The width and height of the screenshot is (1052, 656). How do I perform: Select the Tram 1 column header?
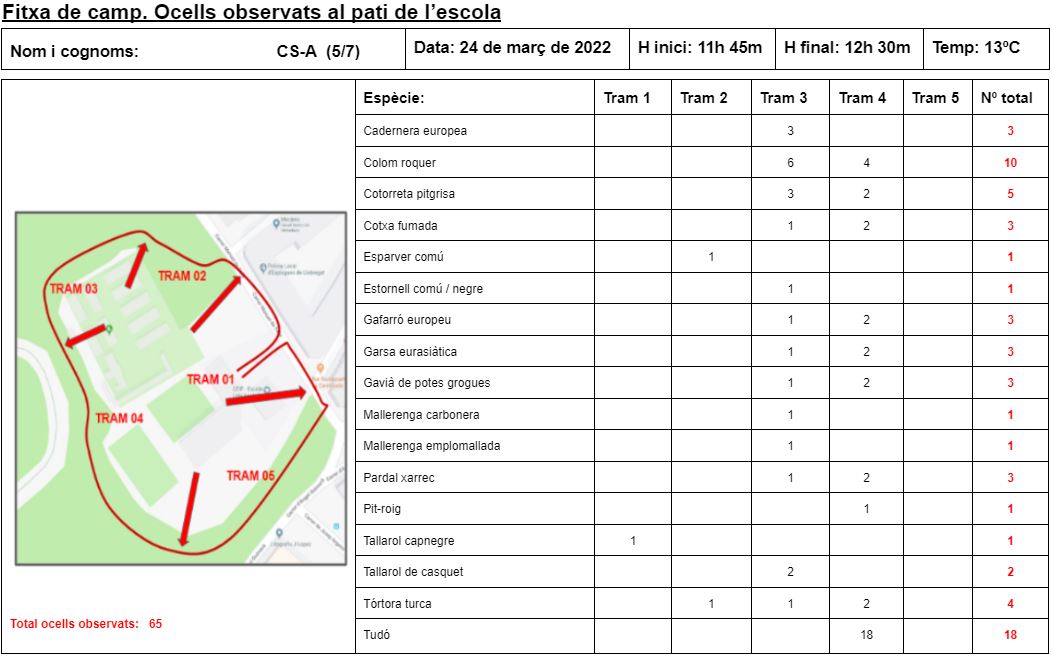[x=627, y=98]
